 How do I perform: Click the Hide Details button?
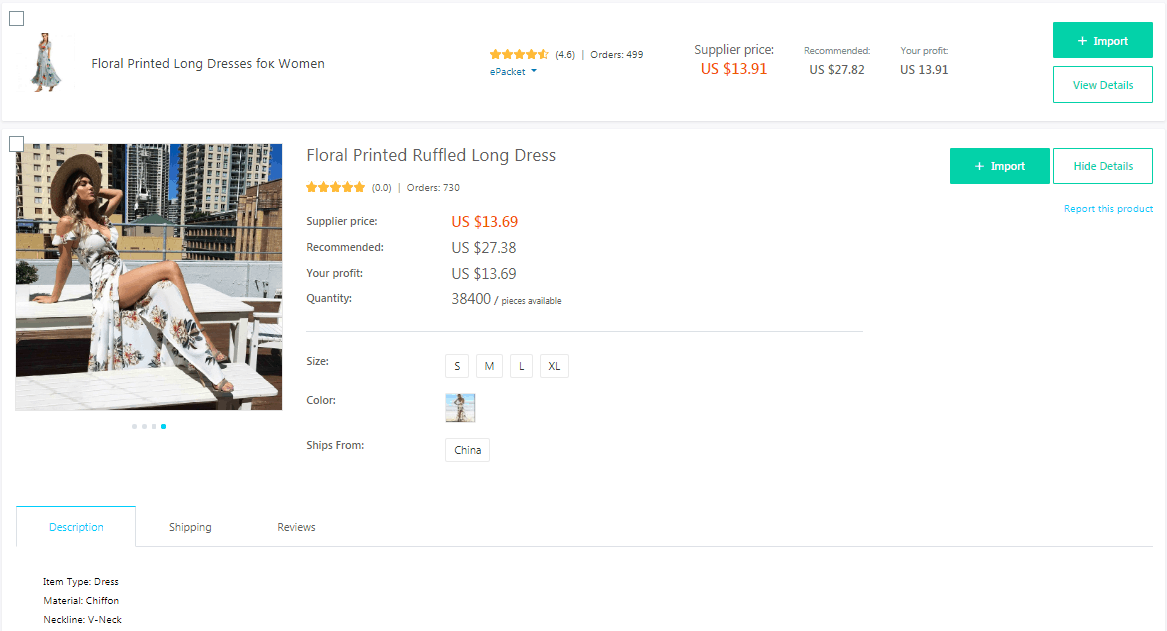pyautogui.click(x=1102, y=166)
